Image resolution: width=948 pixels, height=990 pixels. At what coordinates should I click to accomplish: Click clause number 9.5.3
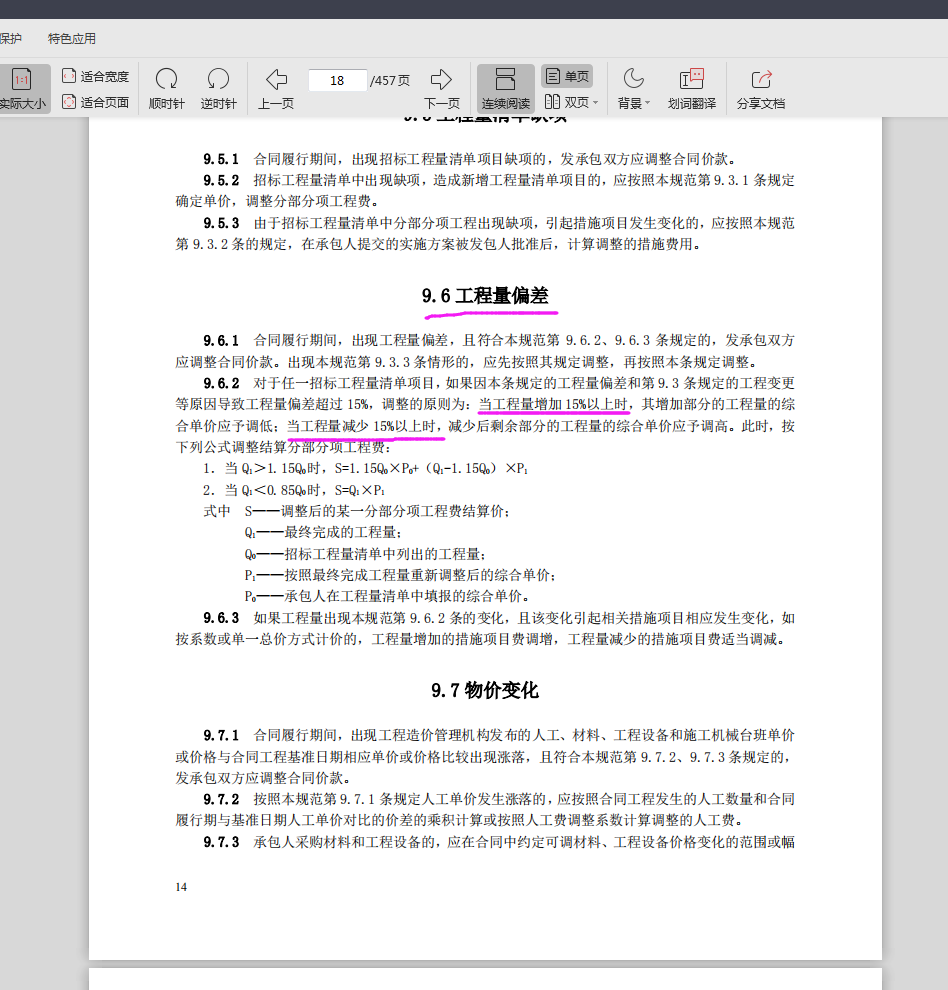coord(221,224)
